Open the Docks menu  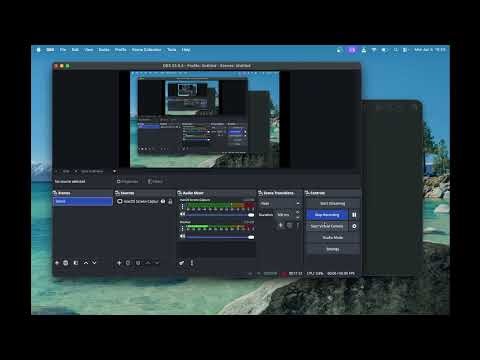pos(104,50)
